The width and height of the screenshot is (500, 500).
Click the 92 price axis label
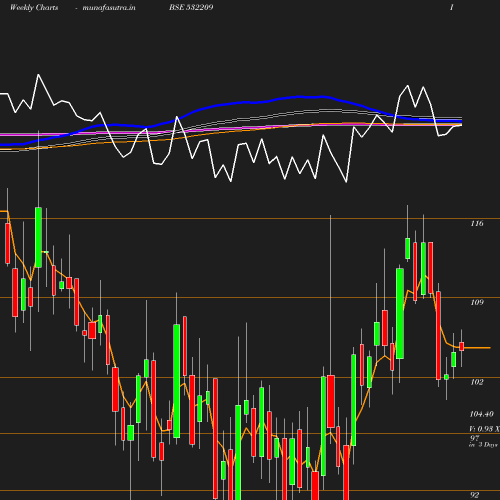(475, 495)
